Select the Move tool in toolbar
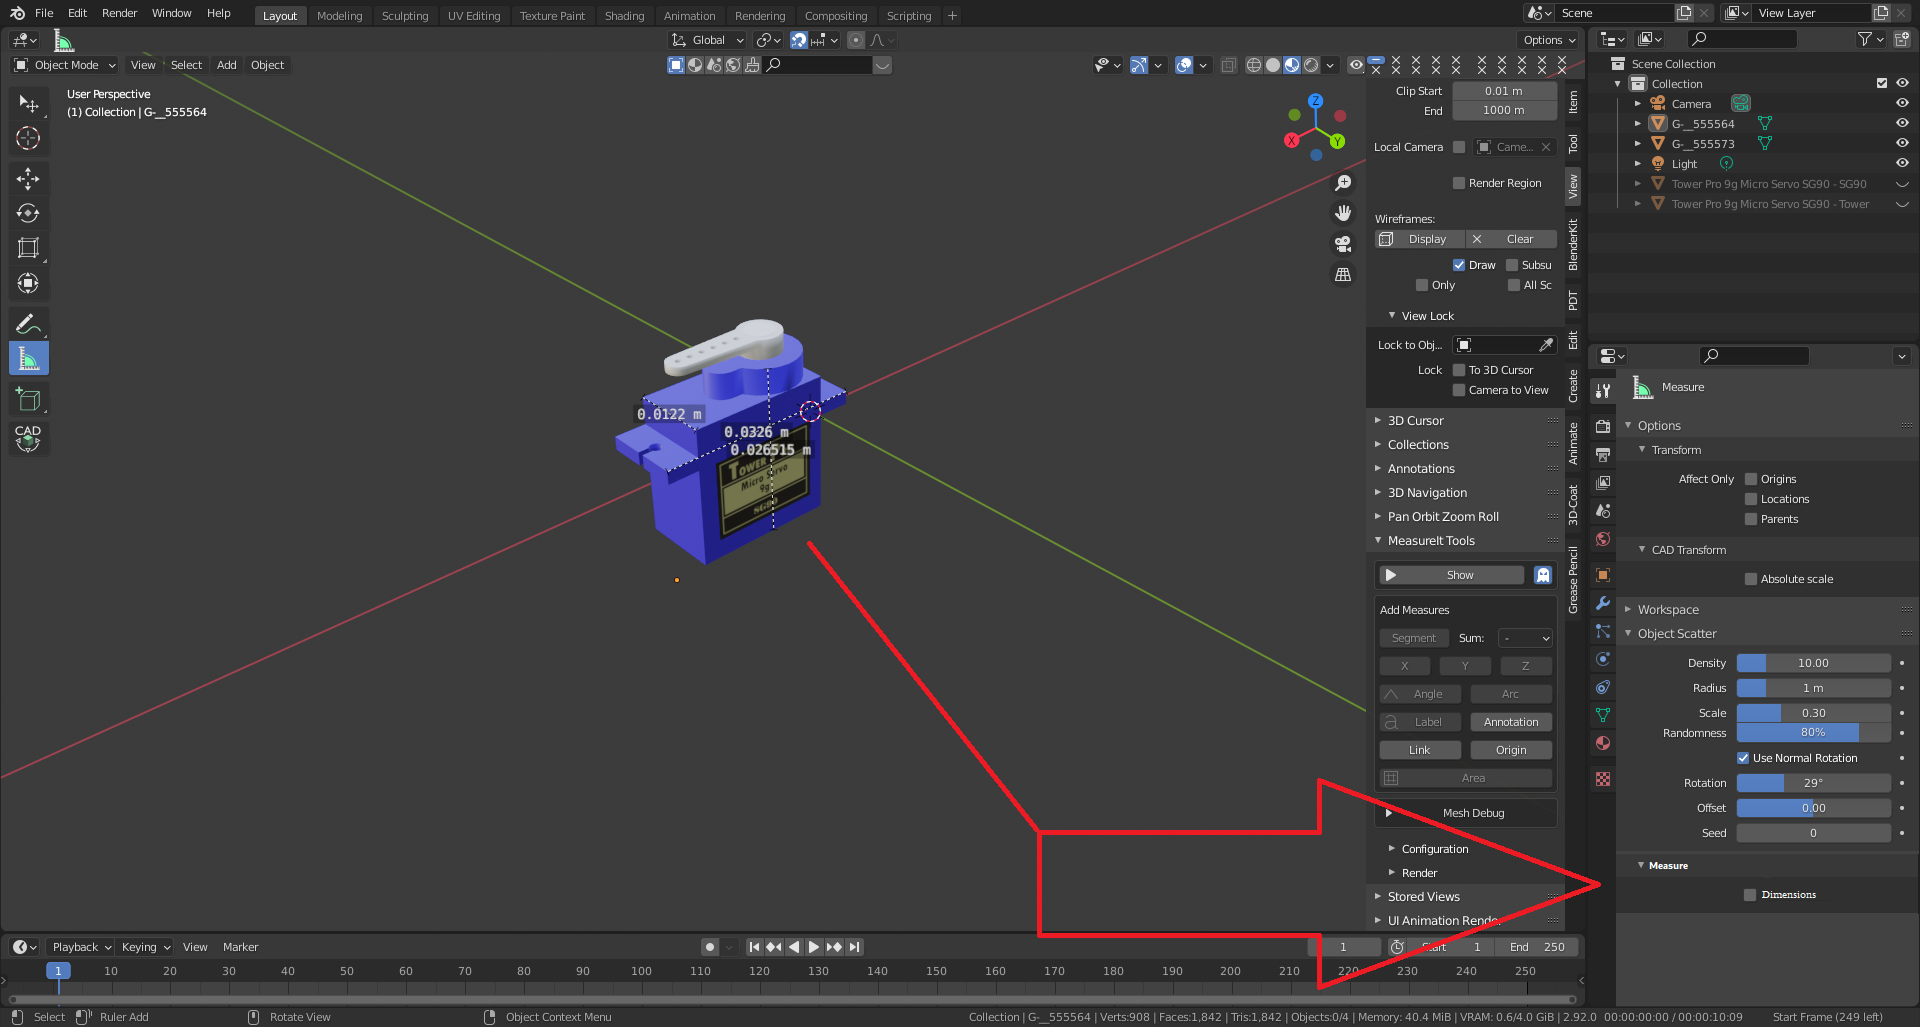Image resolution: width=1920 pixels, height=1027 pixels. [x=28, y=179]
